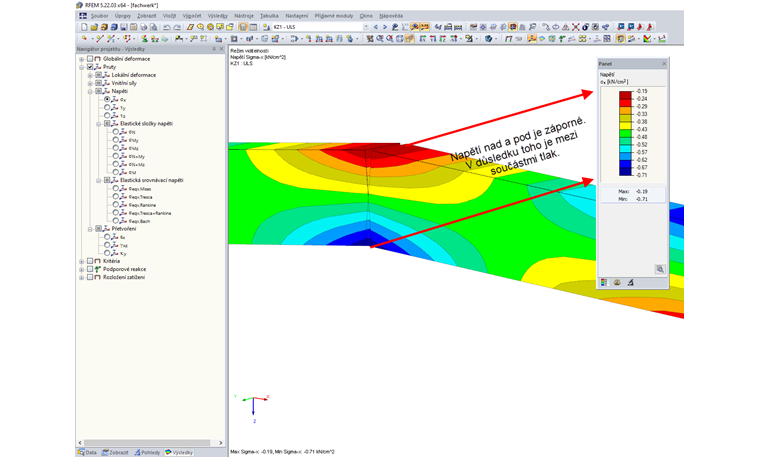Click the factors tab icon at Panel bottom

[617, 282]
